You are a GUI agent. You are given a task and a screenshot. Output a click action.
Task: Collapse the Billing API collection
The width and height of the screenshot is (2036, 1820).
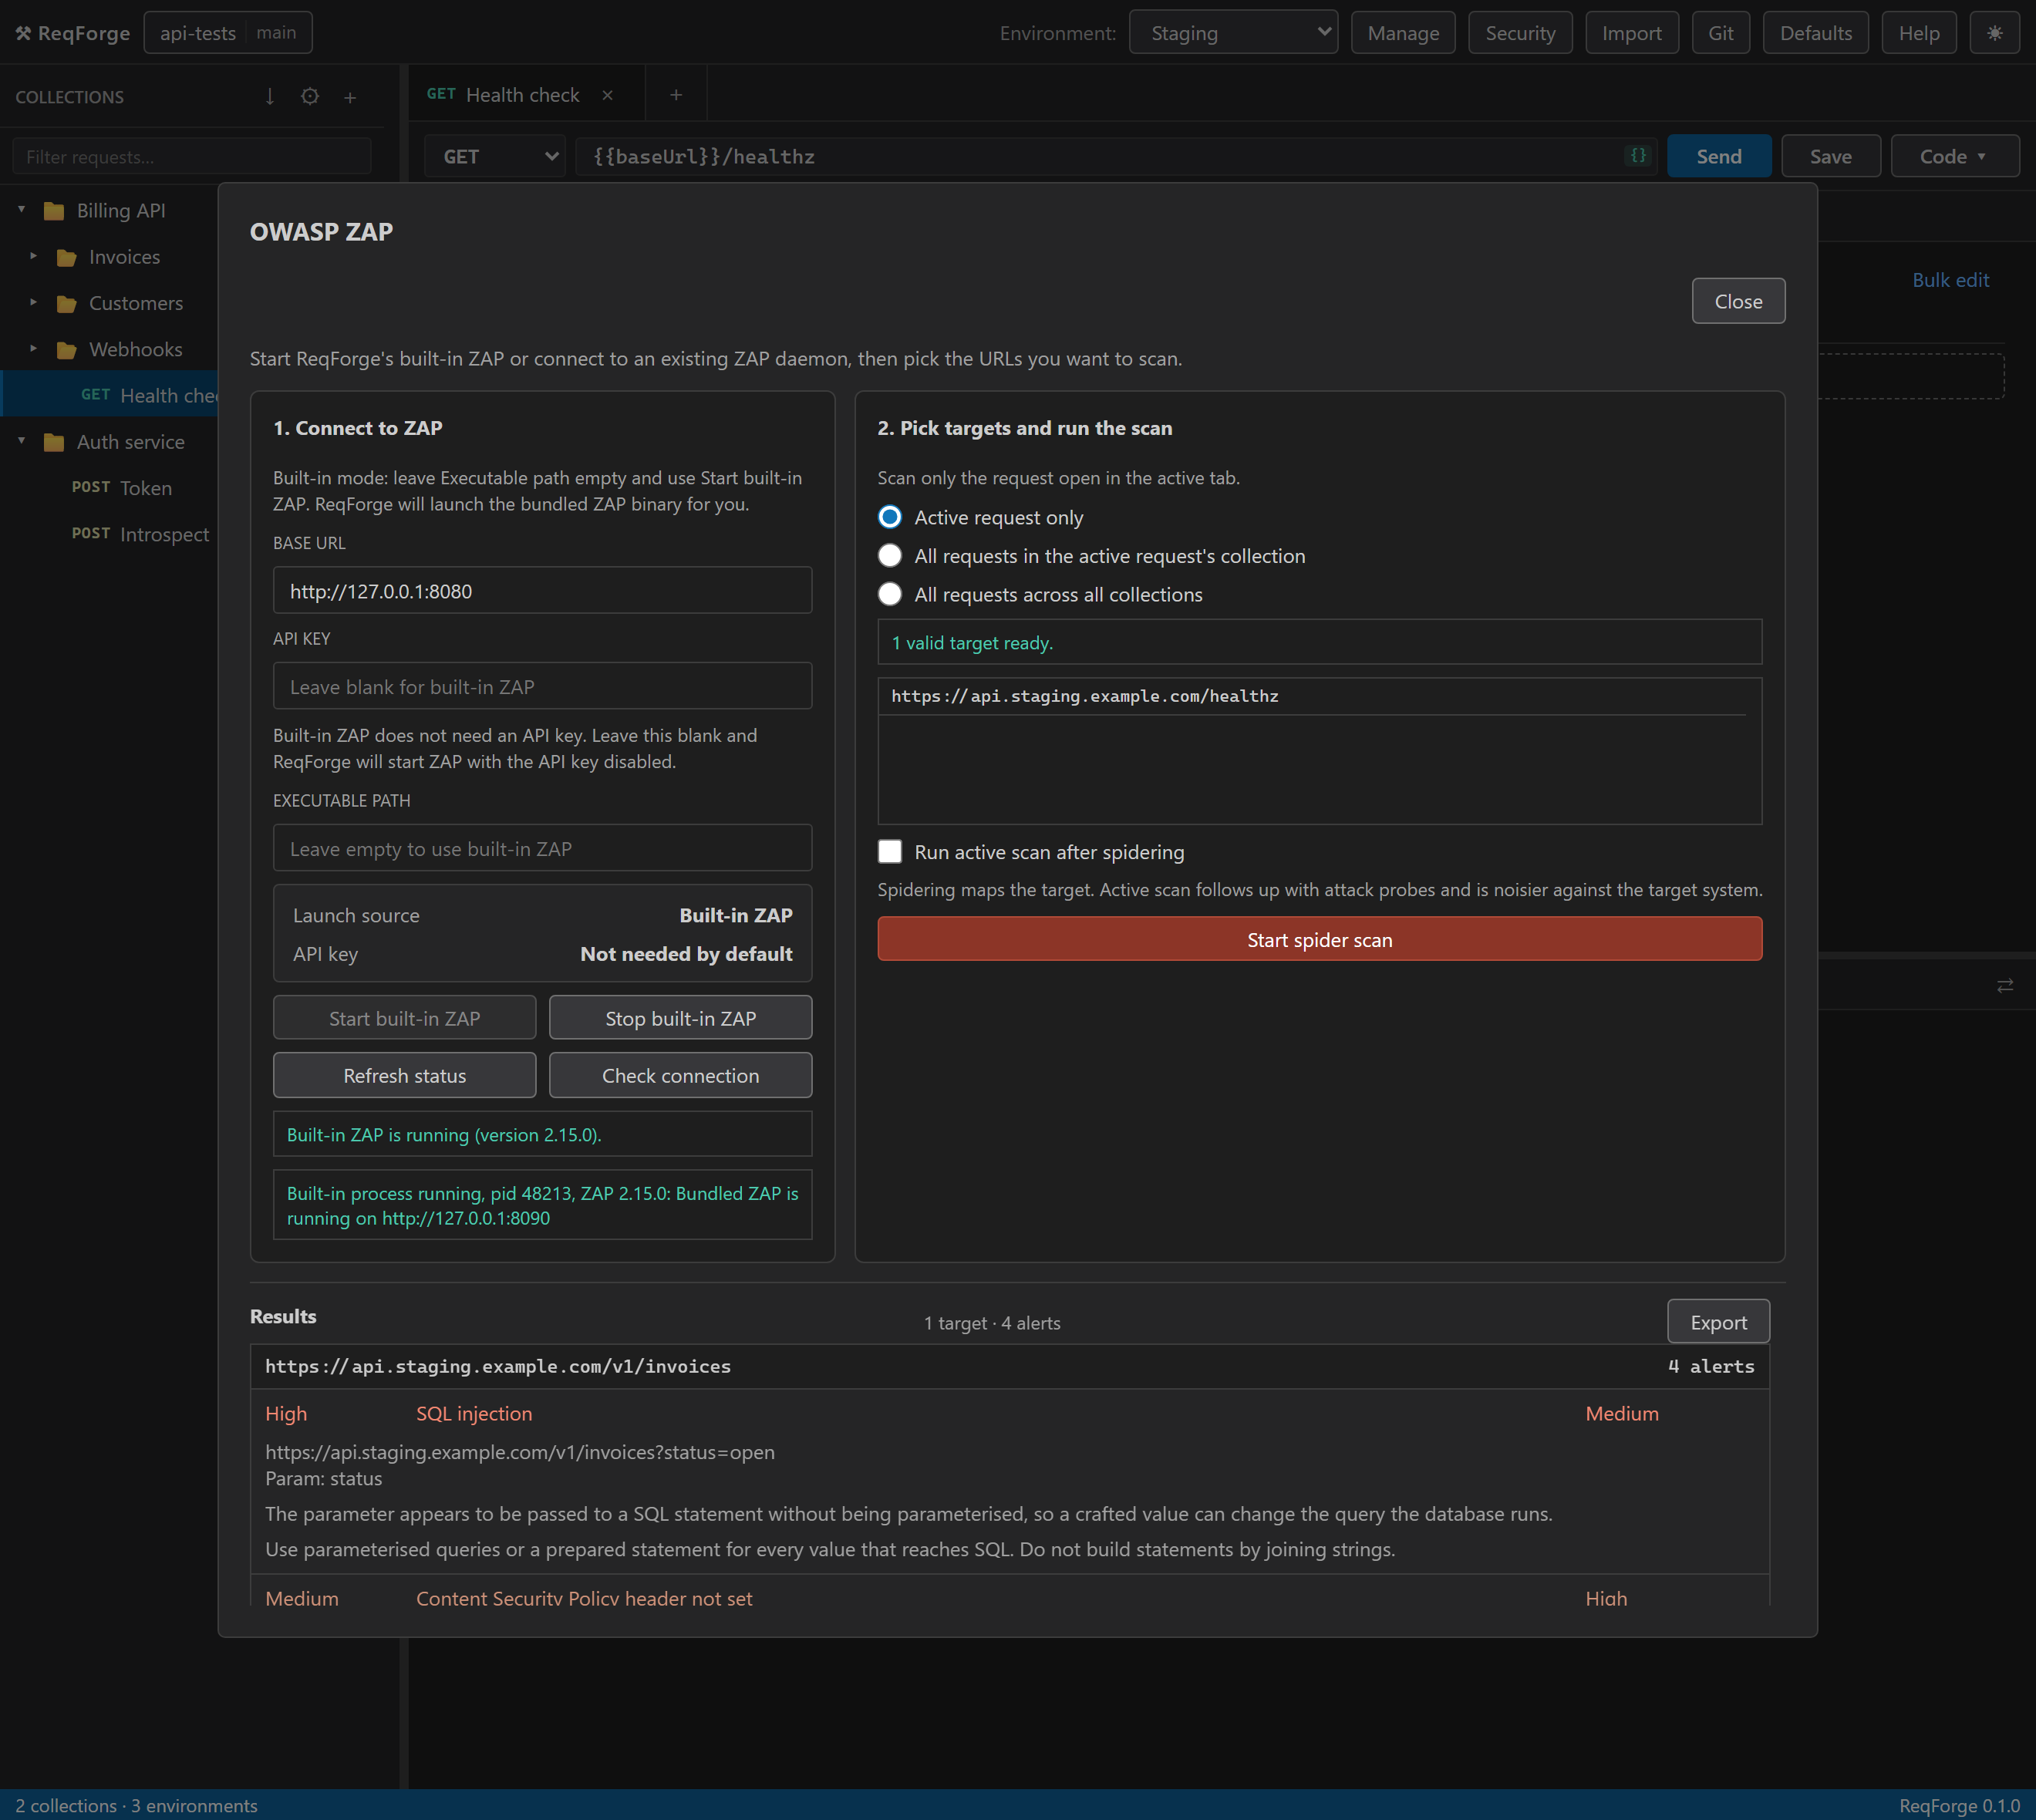pyautogui.click(x=22, y=210)
